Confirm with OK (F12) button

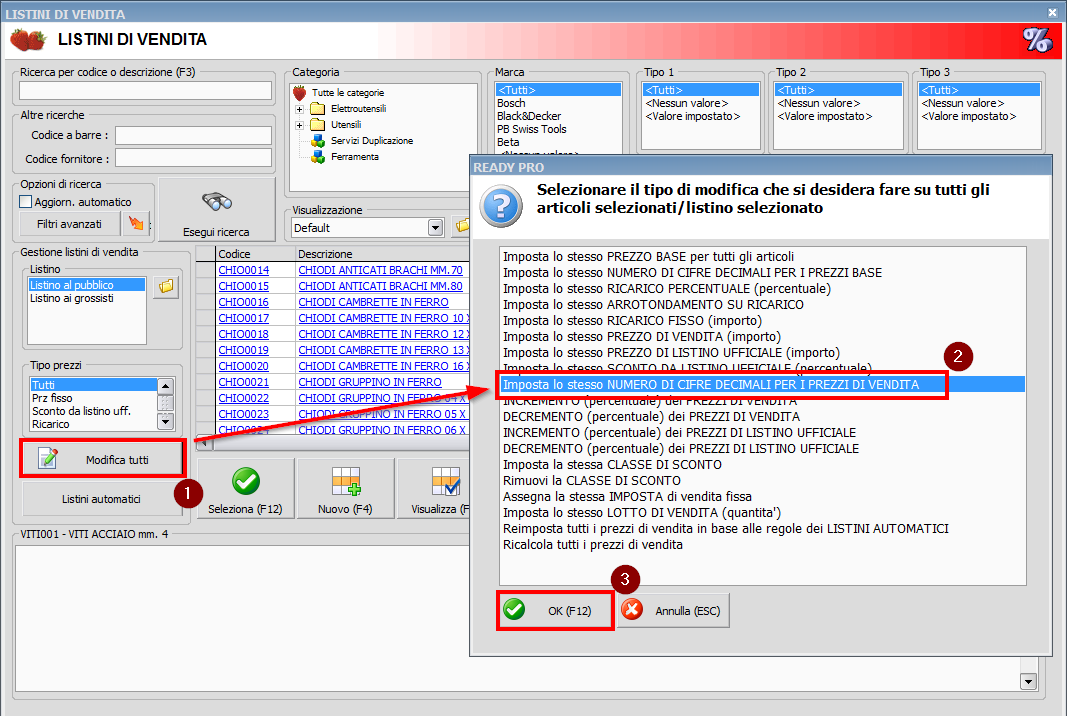[x=555, y=611]
